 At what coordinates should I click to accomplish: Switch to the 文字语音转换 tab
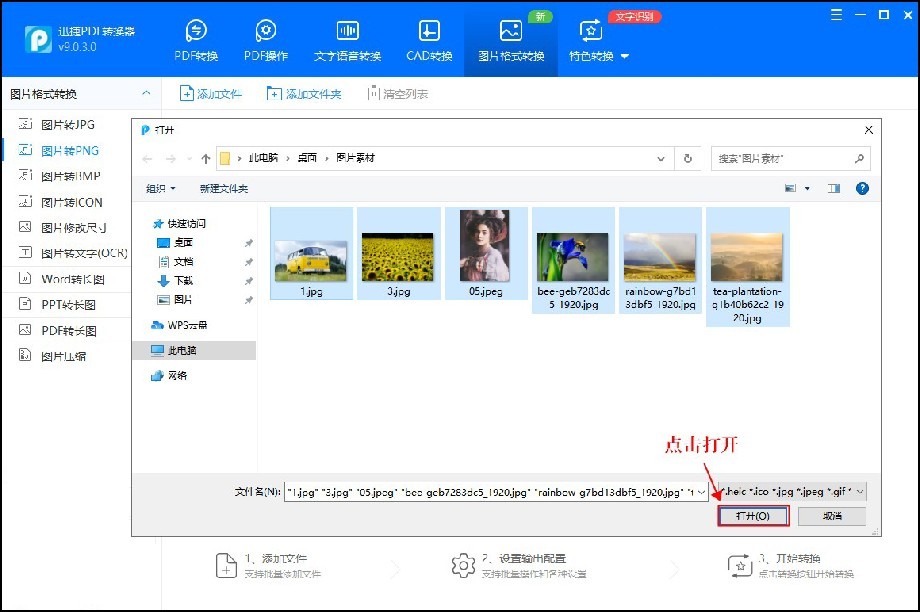tap(347, 38)
